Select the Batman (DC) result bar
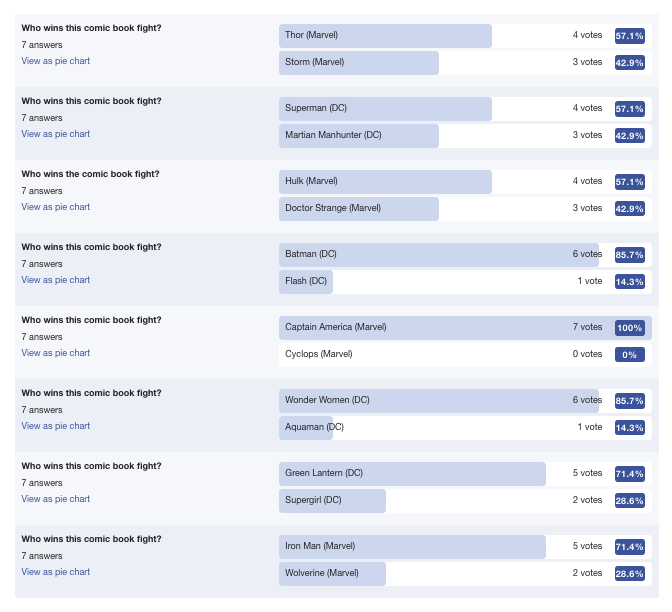This screenshot has height=612, width=672. point(465,255)
